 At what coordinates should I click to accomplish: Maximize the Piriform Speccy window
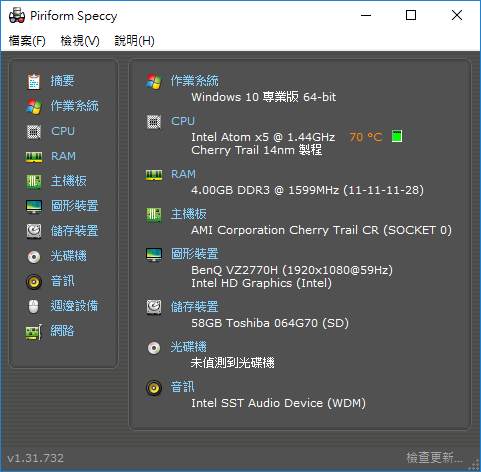pyautogui.click(x=411, y=15)
